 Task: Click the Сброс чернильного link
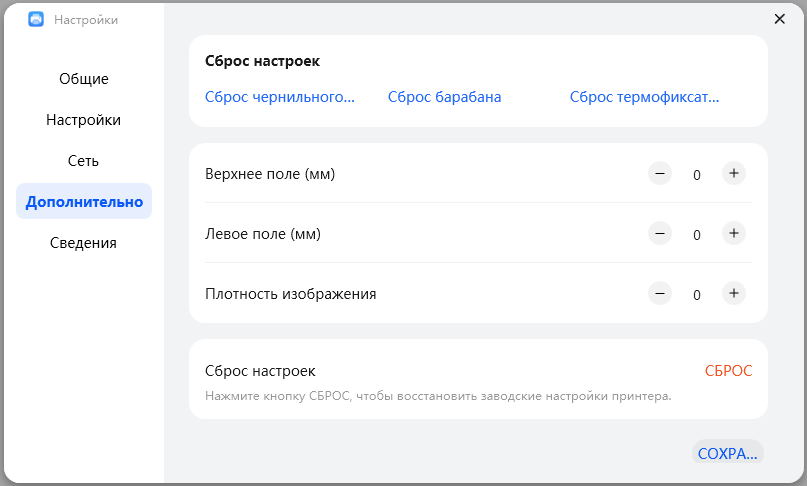pyautogui.click(x=280, y=97)
